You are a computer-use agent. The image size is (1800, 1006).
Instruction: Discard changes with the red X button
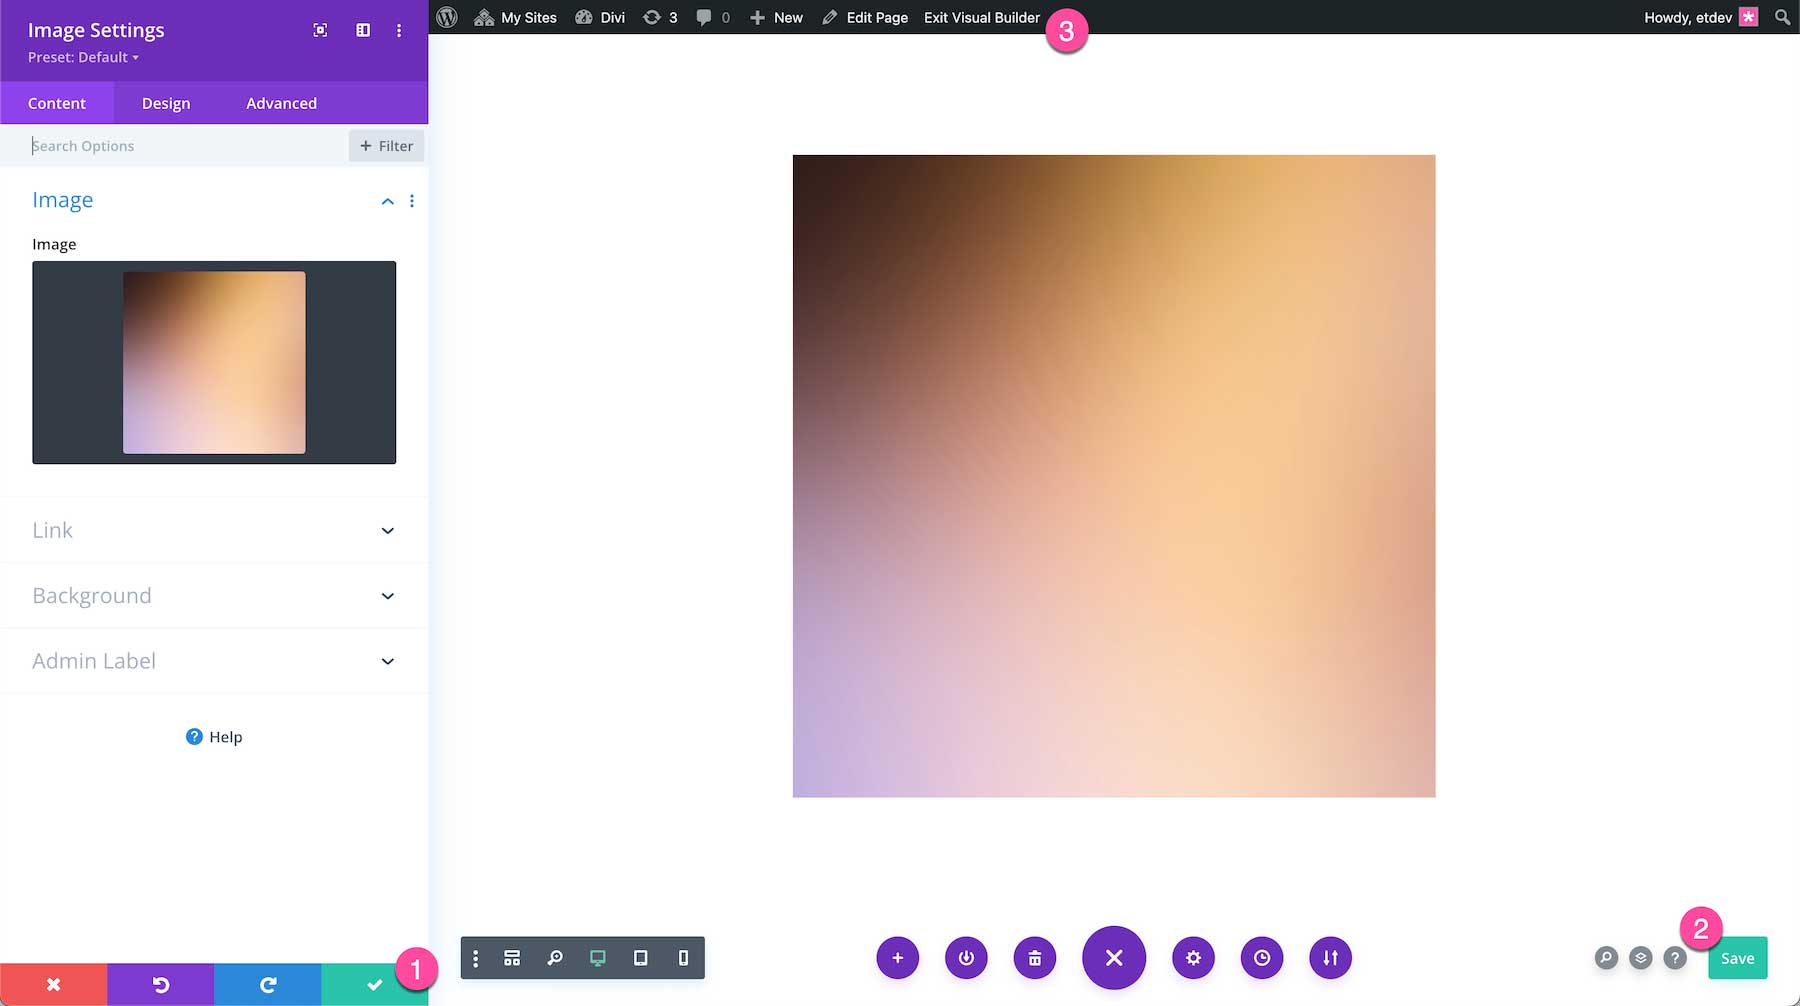[54, 985]
